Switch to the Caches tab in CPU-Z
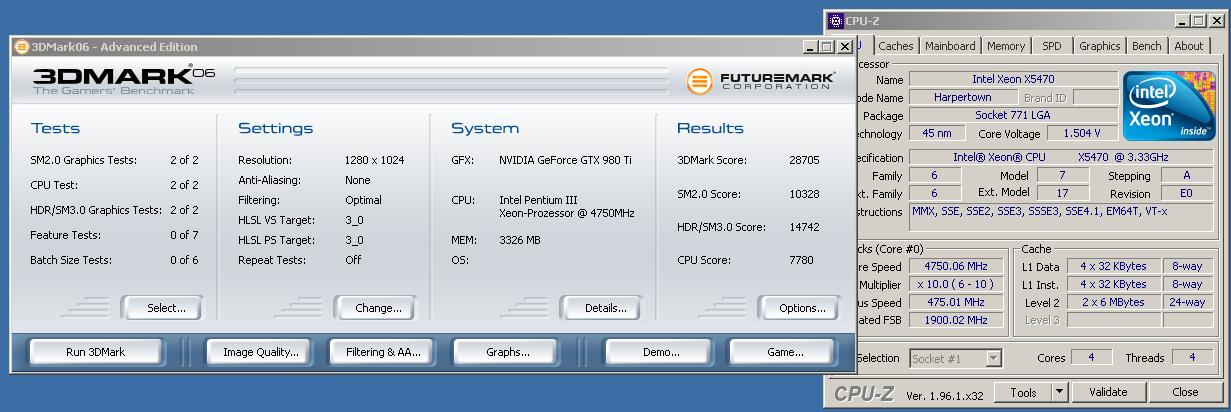This screenshot has width=1231, height=412. click(896, 46)
